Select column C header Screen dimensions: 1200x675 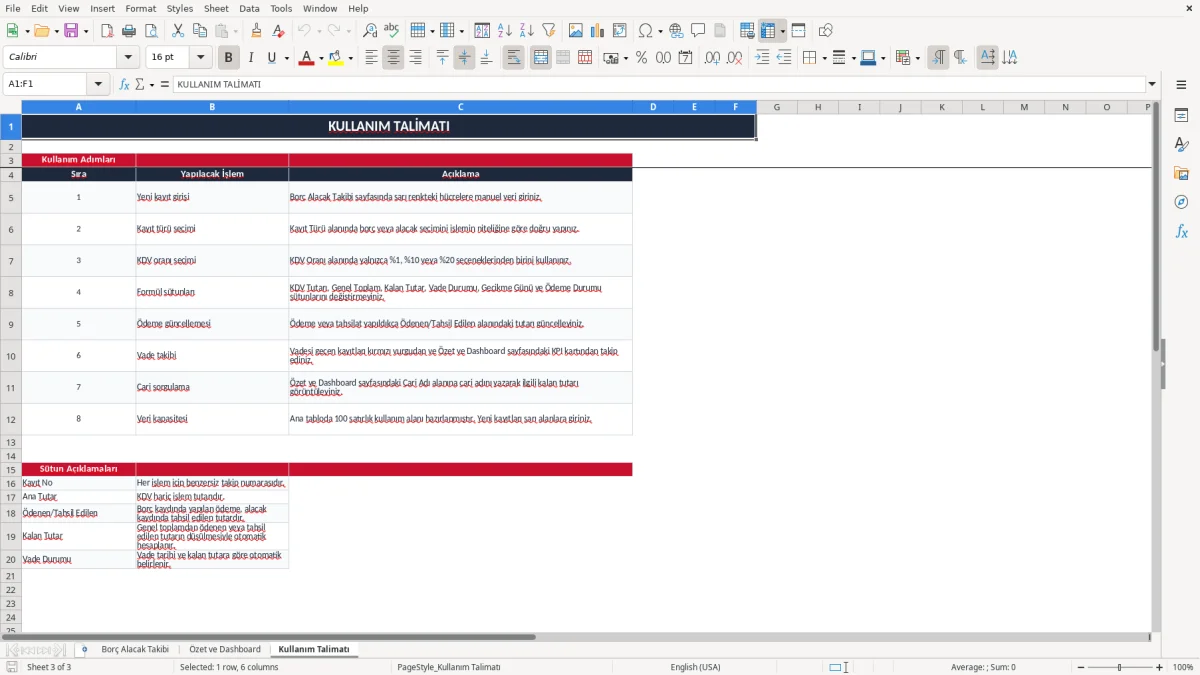coord(461,107)
